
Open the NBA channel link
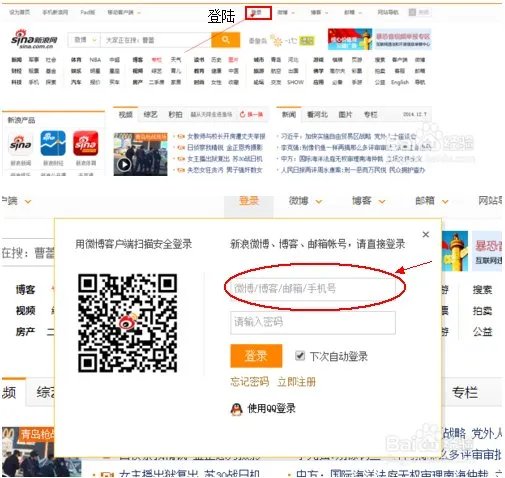[x=95, y=60]
